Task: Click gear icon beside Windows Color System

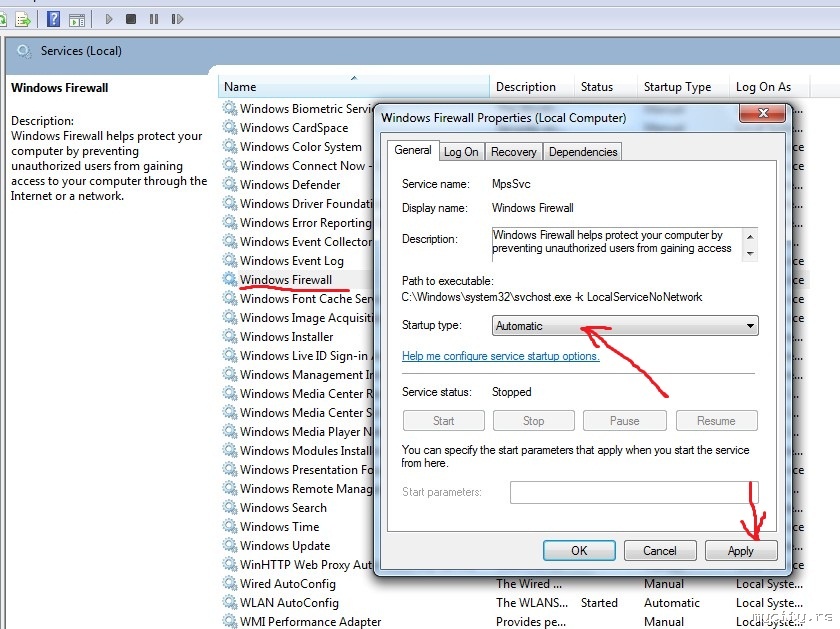Action: point(230,146)
